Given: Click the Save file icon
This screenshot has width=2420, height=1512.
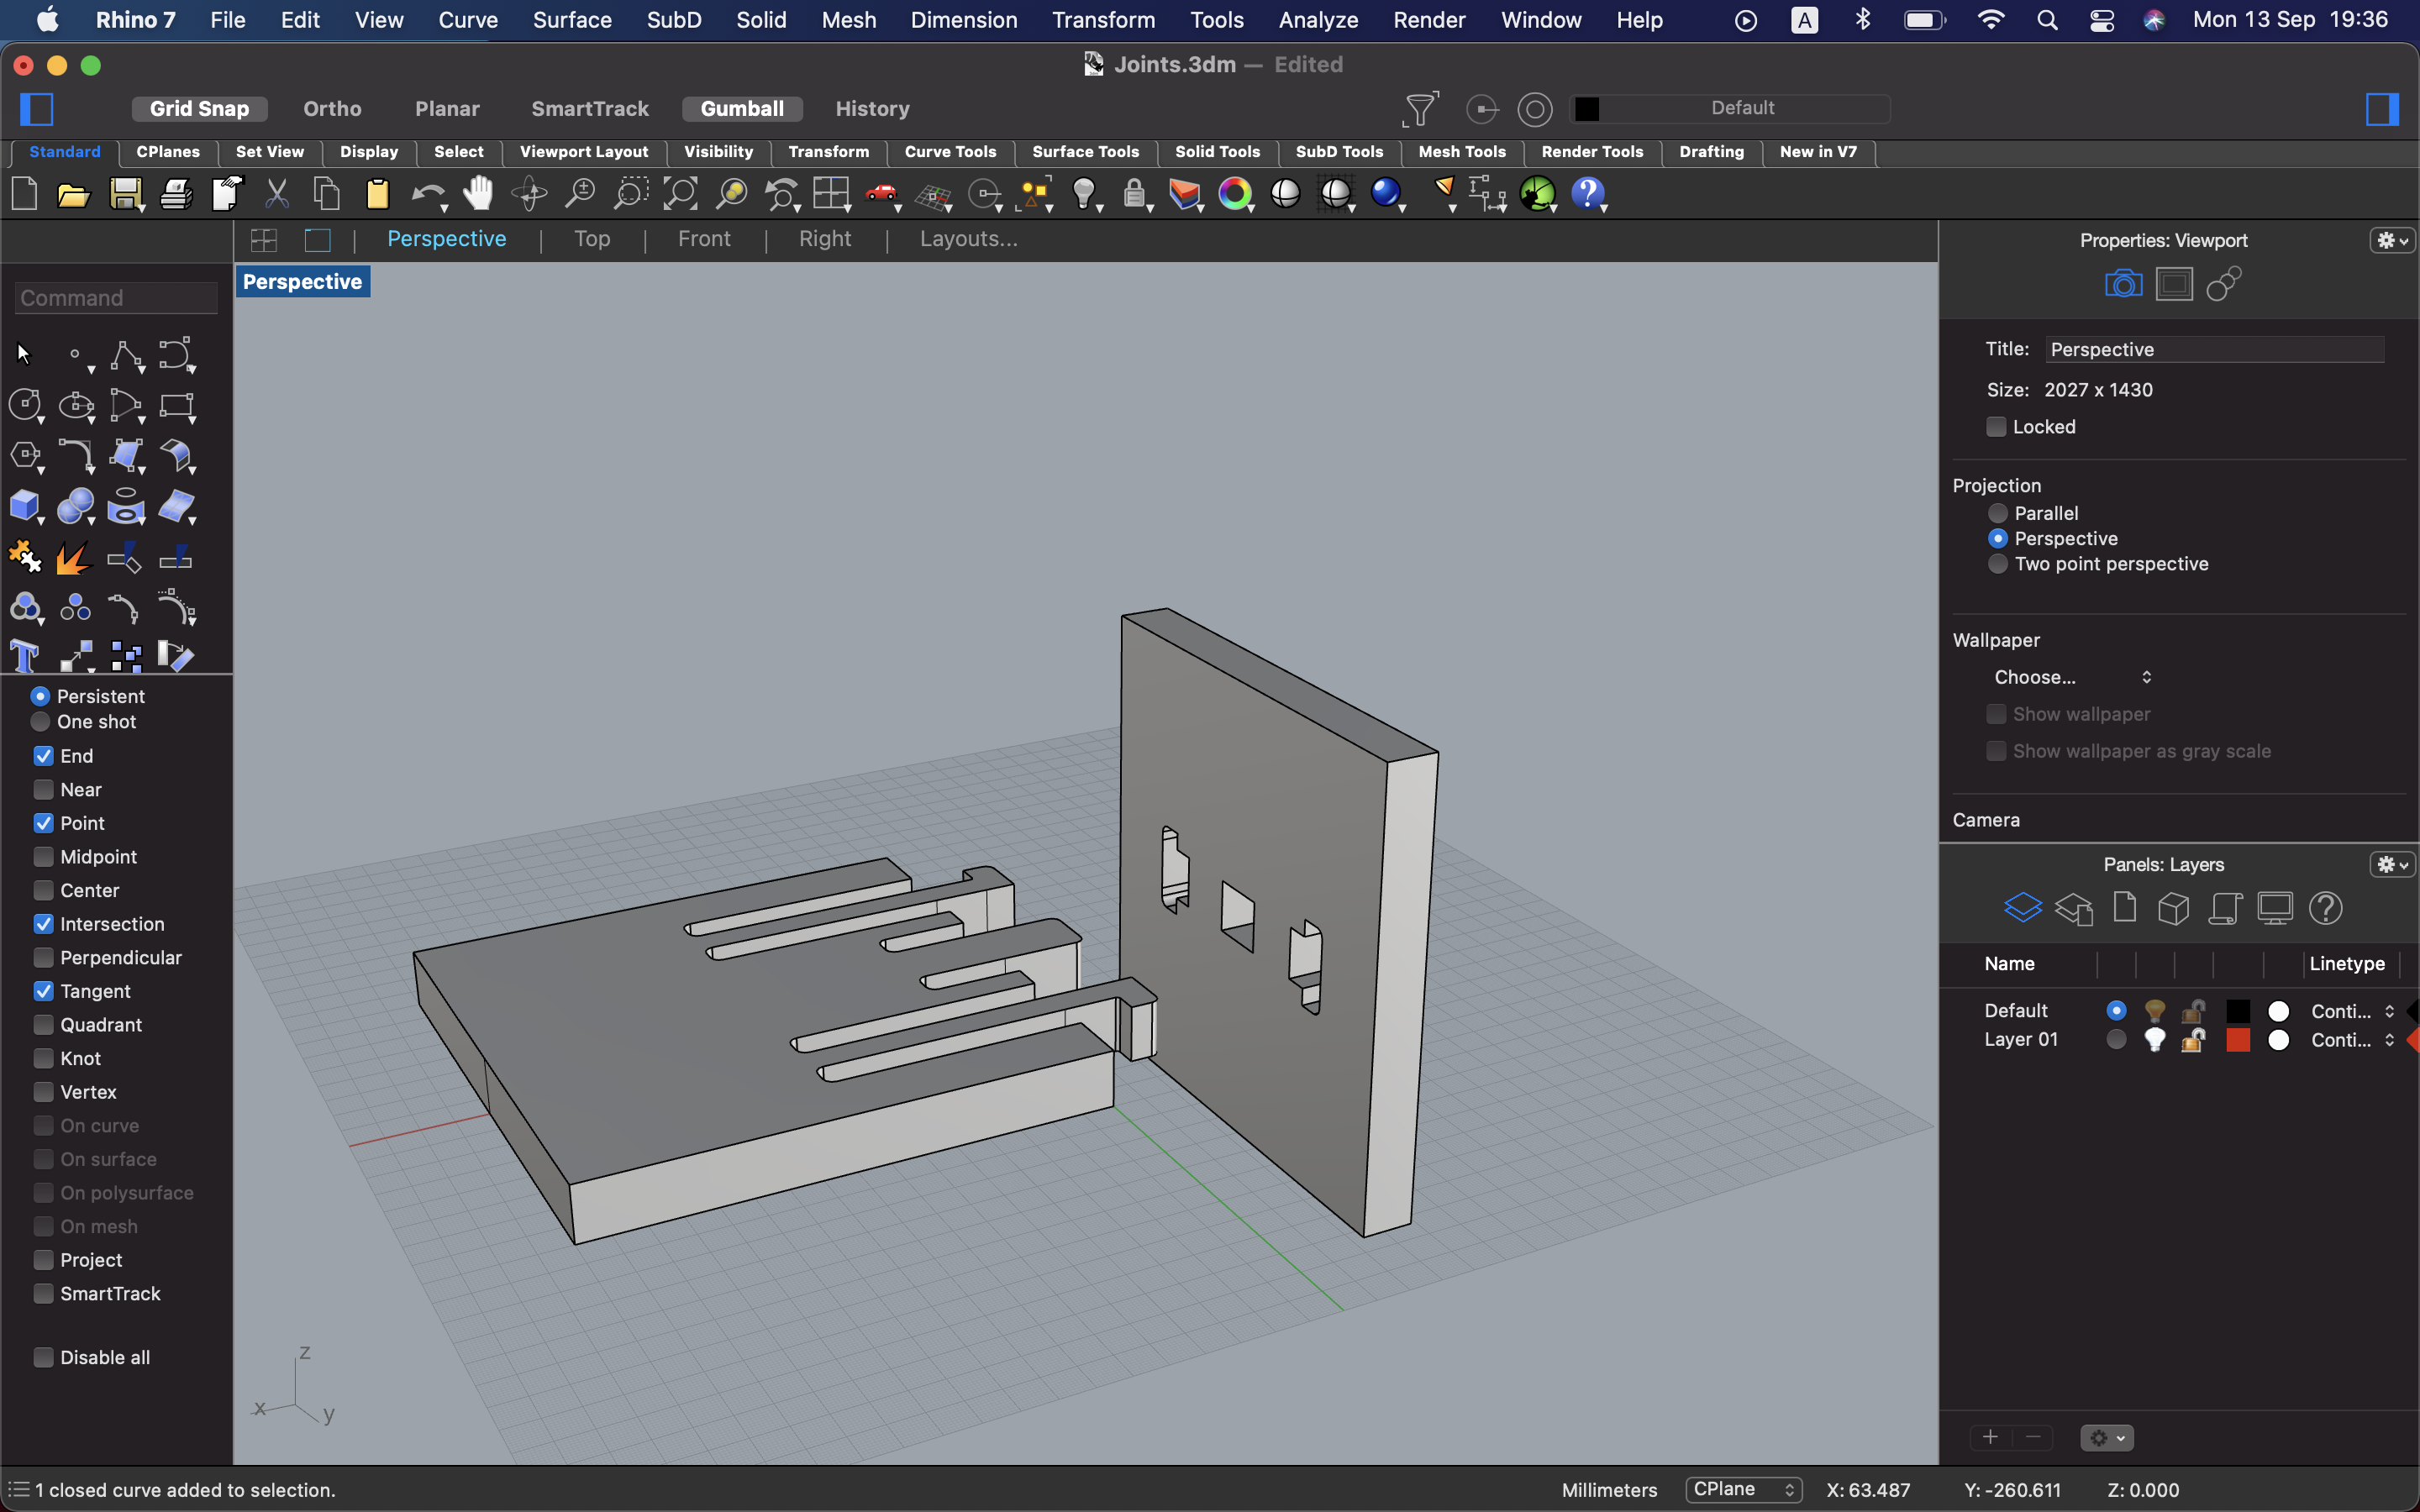Looking at the screenshot, I should click(x=125, y=194).
